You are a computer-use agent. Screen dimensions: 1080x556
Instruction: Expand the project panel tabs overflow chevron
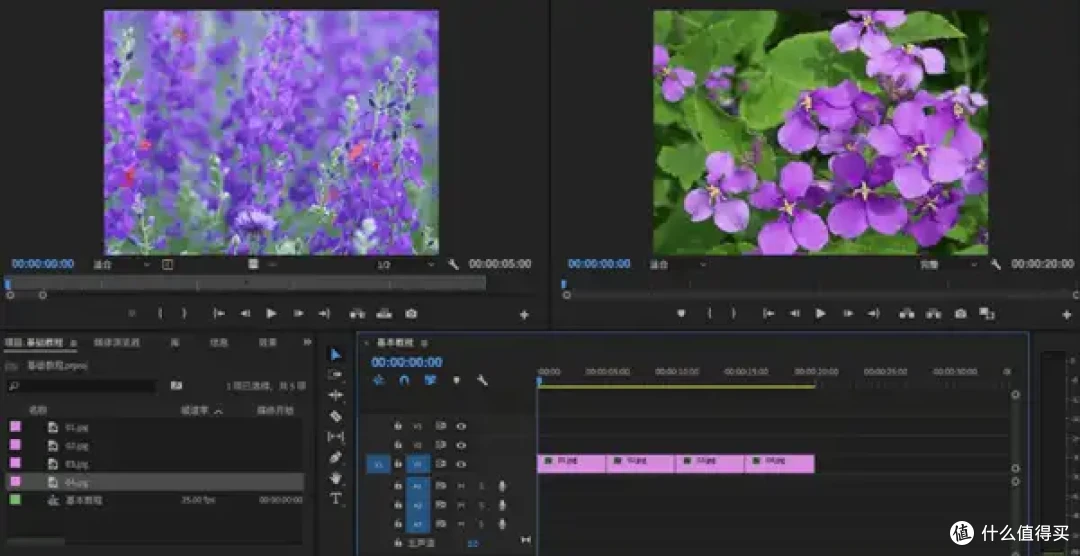(x=307, y=342)
